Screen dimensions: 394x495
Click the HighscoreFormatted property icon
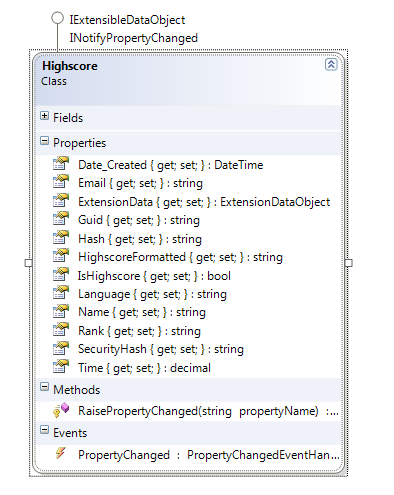61,255
